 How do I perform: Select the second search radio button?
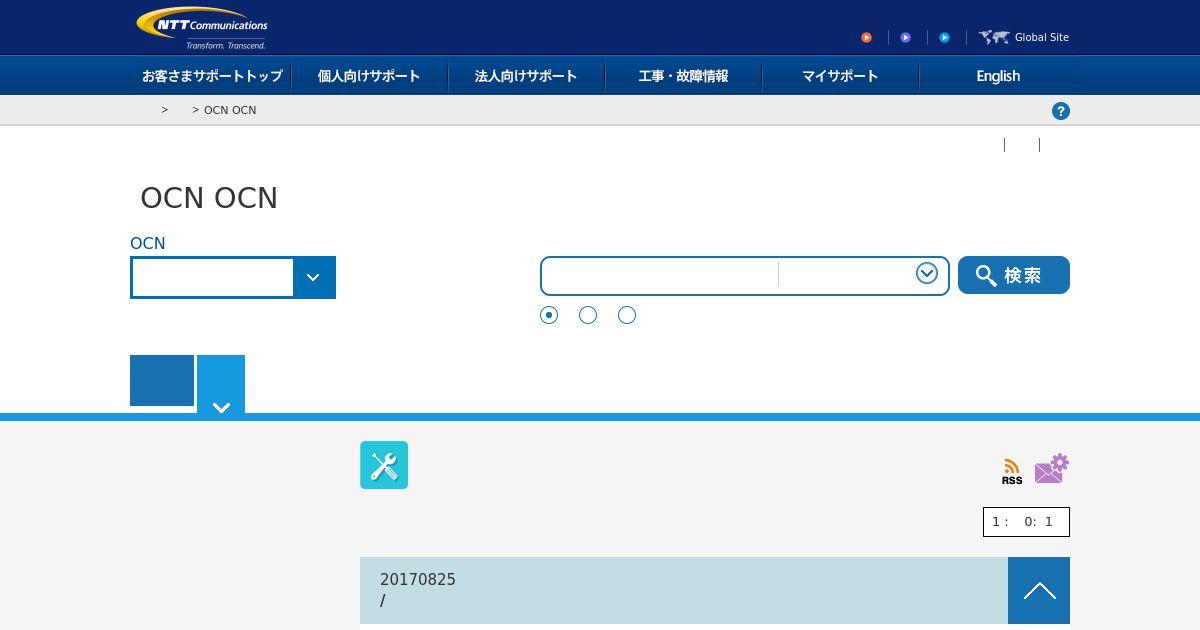coord(588,315)
